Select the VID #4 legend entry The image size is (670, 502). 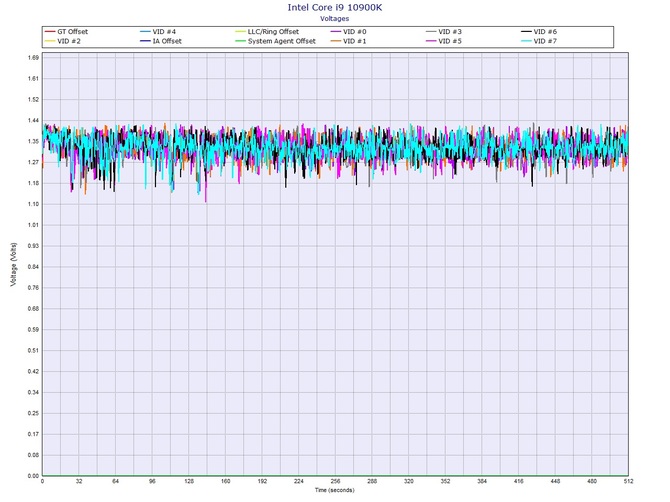click(x=158, y=32)
